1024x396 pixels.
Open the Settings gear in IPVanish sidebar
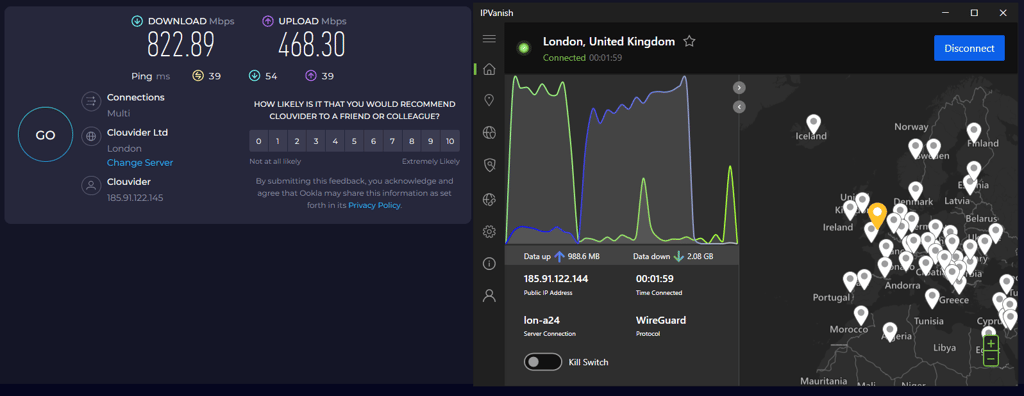[x=489, y=231]
